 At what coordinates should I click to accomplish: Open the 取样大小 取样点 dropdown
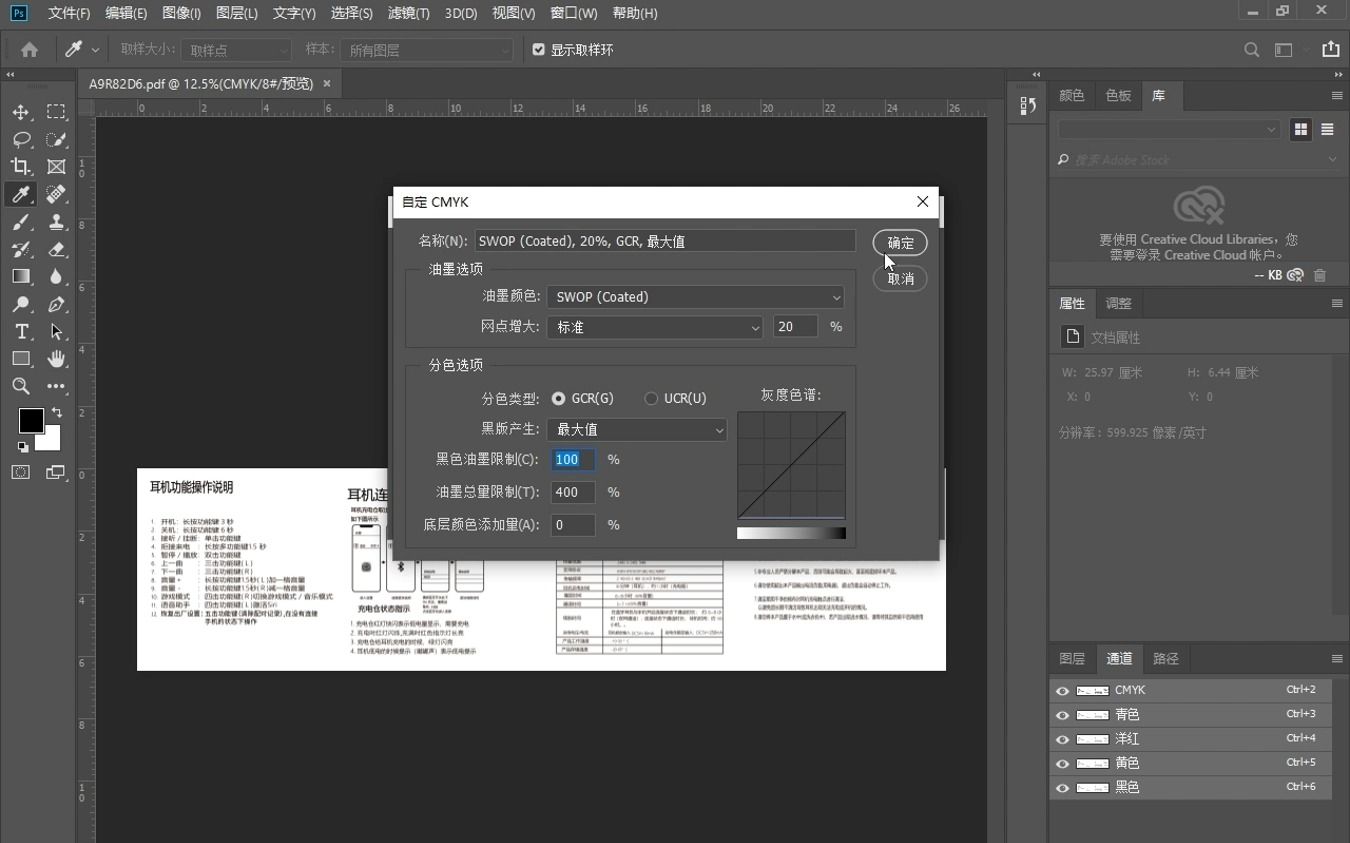(x=236, y=50)
